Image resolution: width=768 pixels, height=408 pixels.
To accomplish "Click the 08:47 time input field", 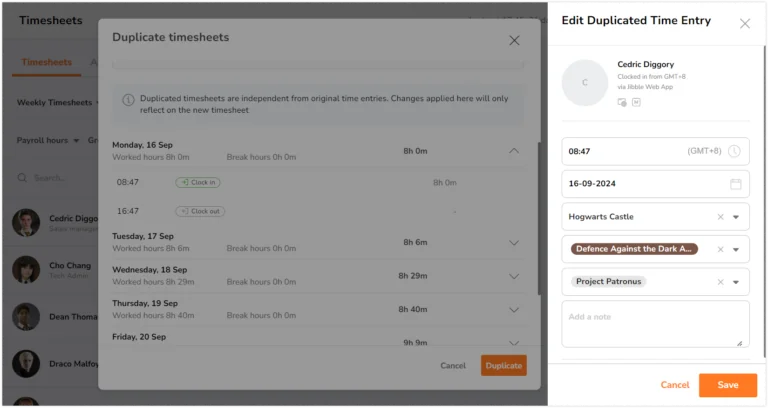I will (655, 151).
